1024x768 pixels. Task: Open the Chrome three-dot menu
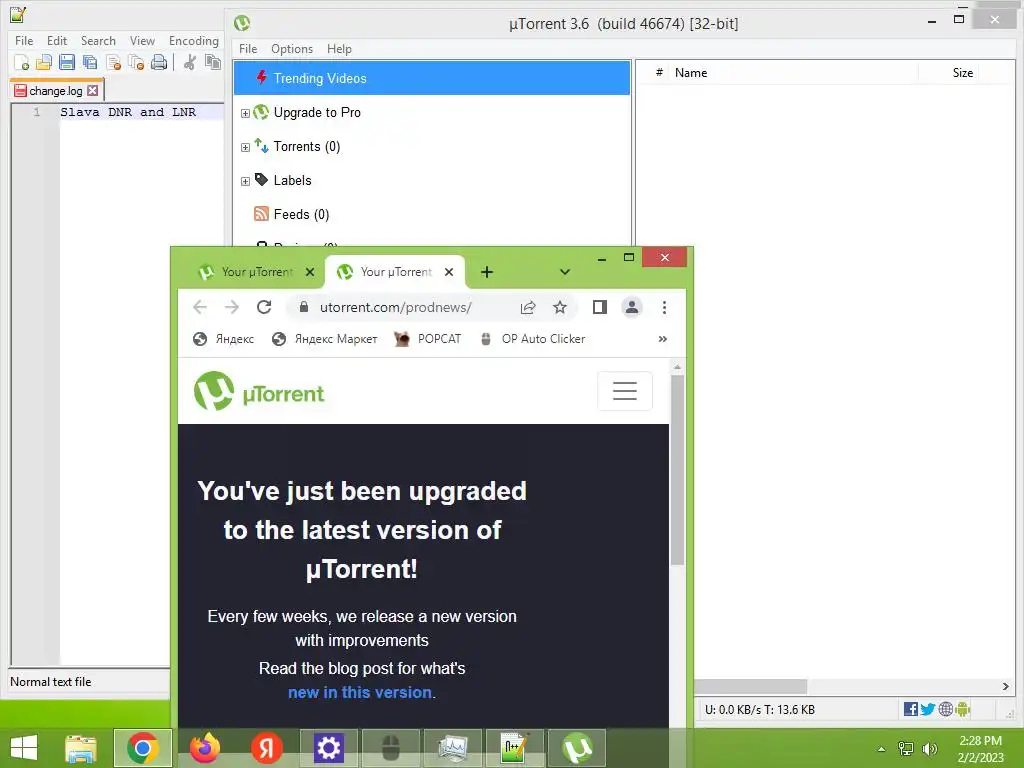[664, 307]
